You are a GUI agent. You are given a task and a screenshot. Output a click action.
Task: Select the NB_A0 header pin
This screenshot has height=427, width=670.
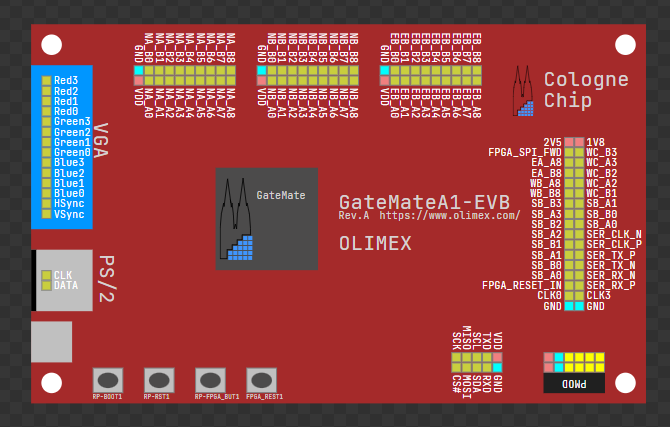tap(272, 80)
